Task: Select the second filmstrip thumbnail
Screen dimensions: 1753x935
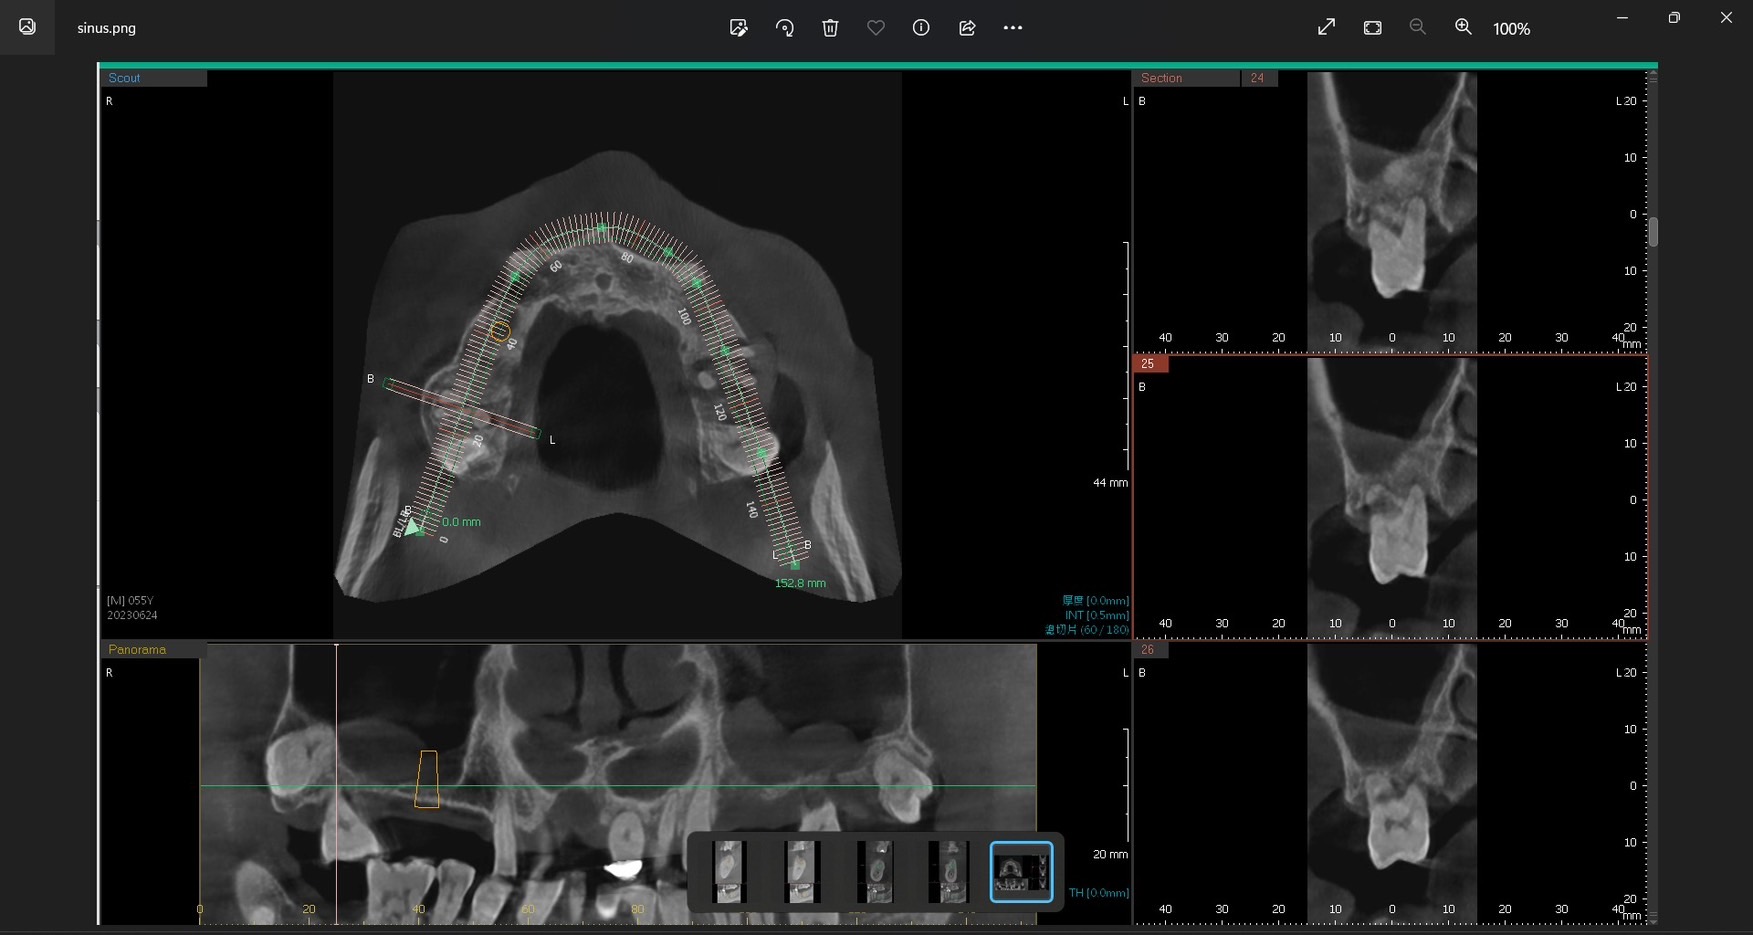Action: tap(802, 872)
